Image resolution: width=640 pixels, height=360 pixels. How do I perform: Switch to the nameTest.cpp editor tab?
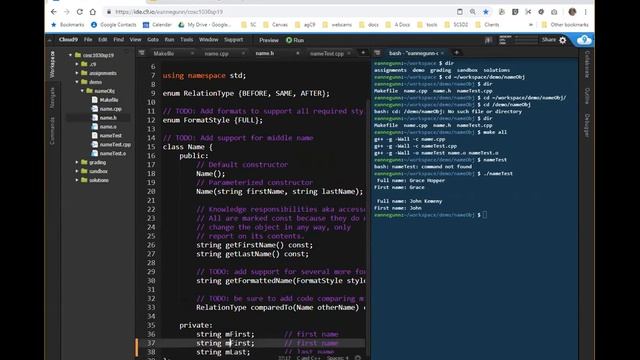coord(327,53)
